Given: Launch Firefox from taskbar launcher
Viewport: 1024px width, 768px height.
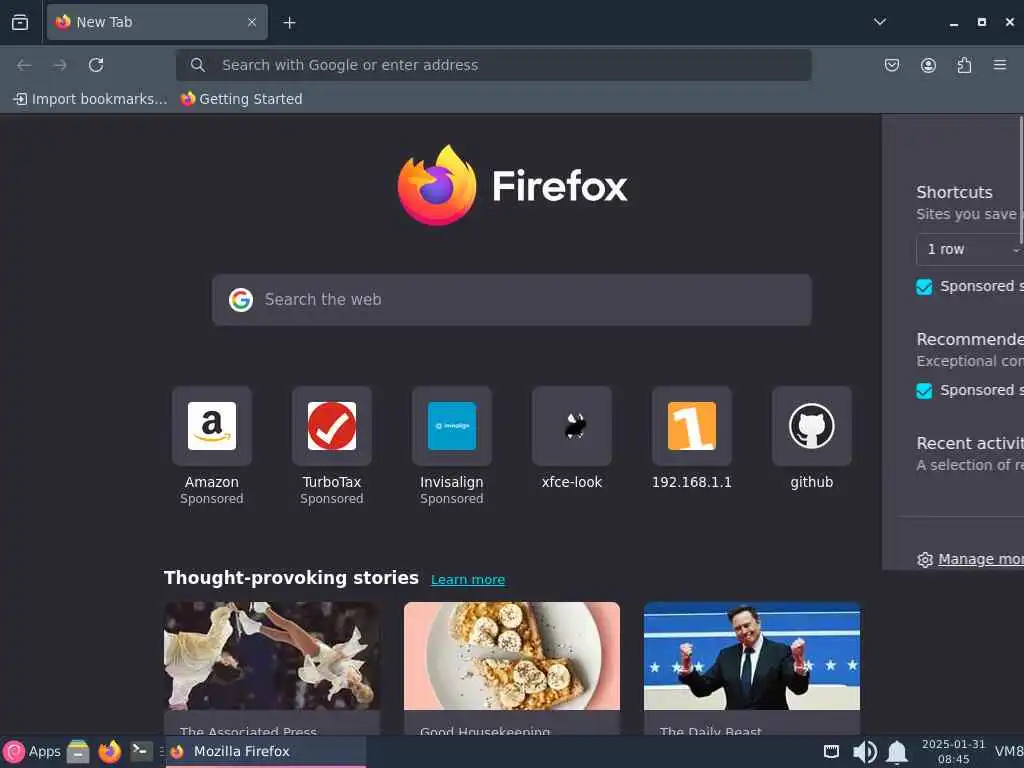Looking at the screenshot, I should coord(110,752).
